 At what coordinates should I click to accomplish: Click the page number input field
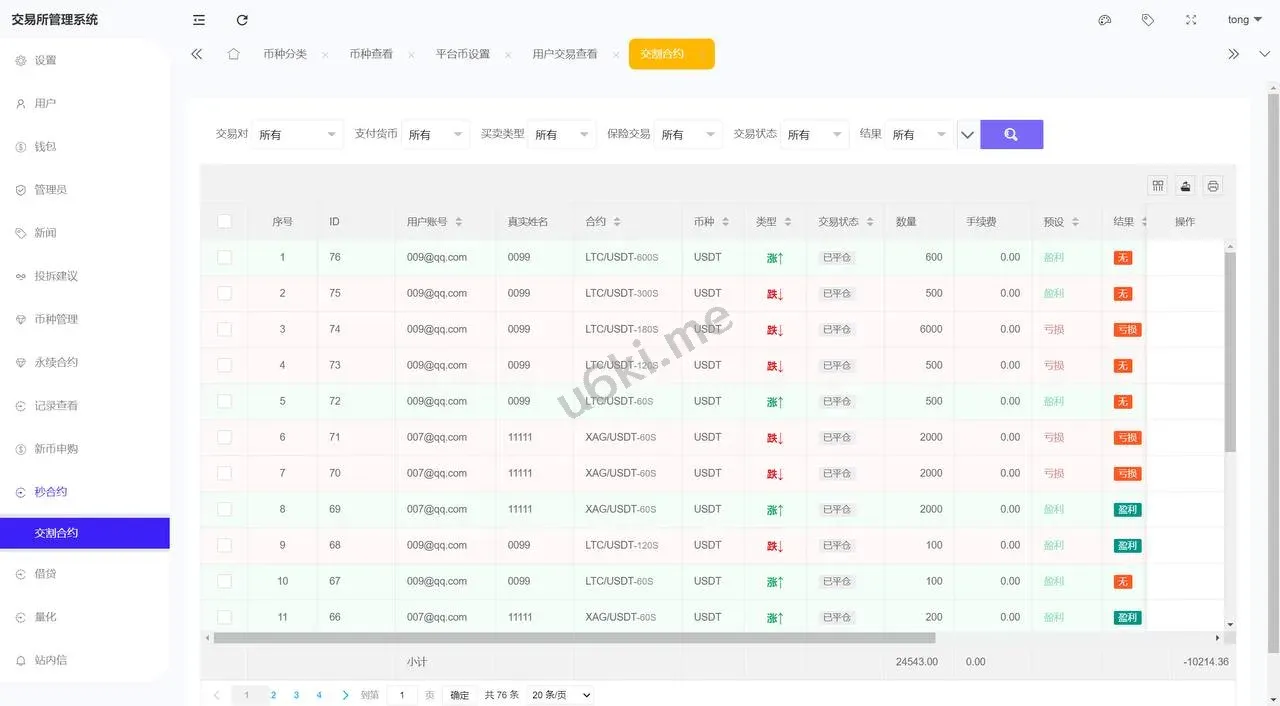point(402,695)
